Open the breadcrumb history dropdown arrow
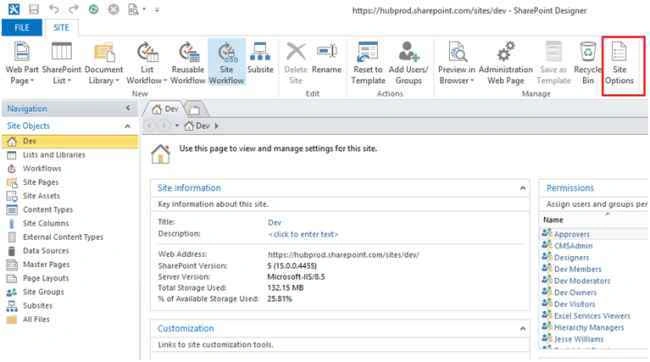Screen dimensions: 650x362 [177, 125]
